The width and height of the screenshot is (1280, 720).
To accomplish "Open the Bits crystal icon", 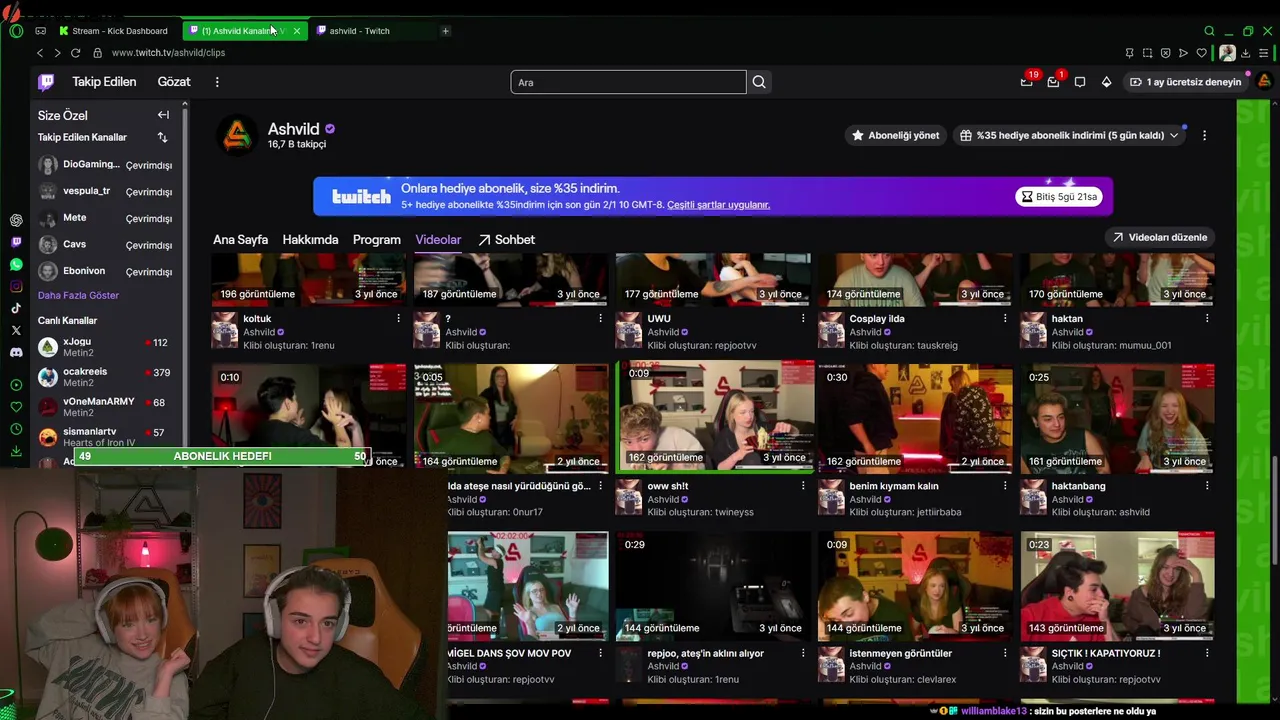I will pyautogui.click(x=1106, y=82).
